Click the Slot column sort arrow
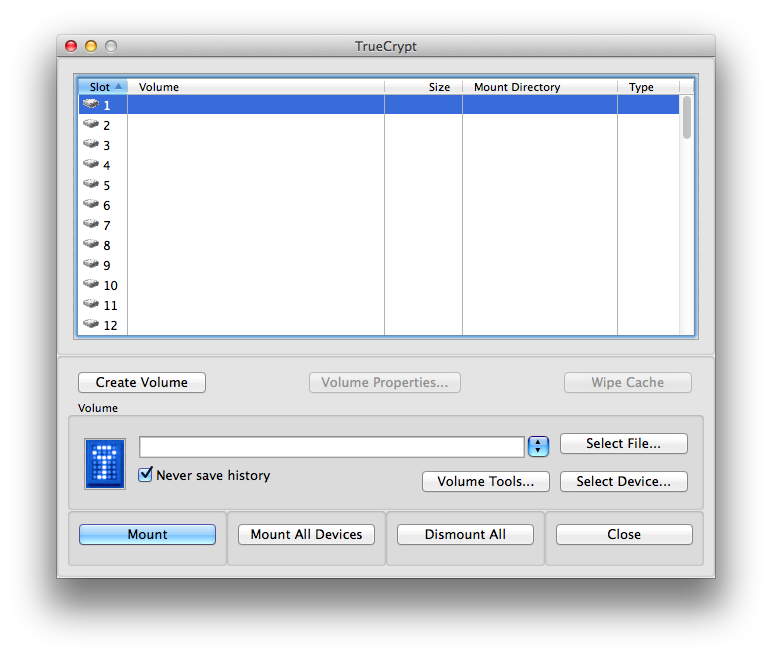This screenshot has height=657, width=772. [118, 86]
